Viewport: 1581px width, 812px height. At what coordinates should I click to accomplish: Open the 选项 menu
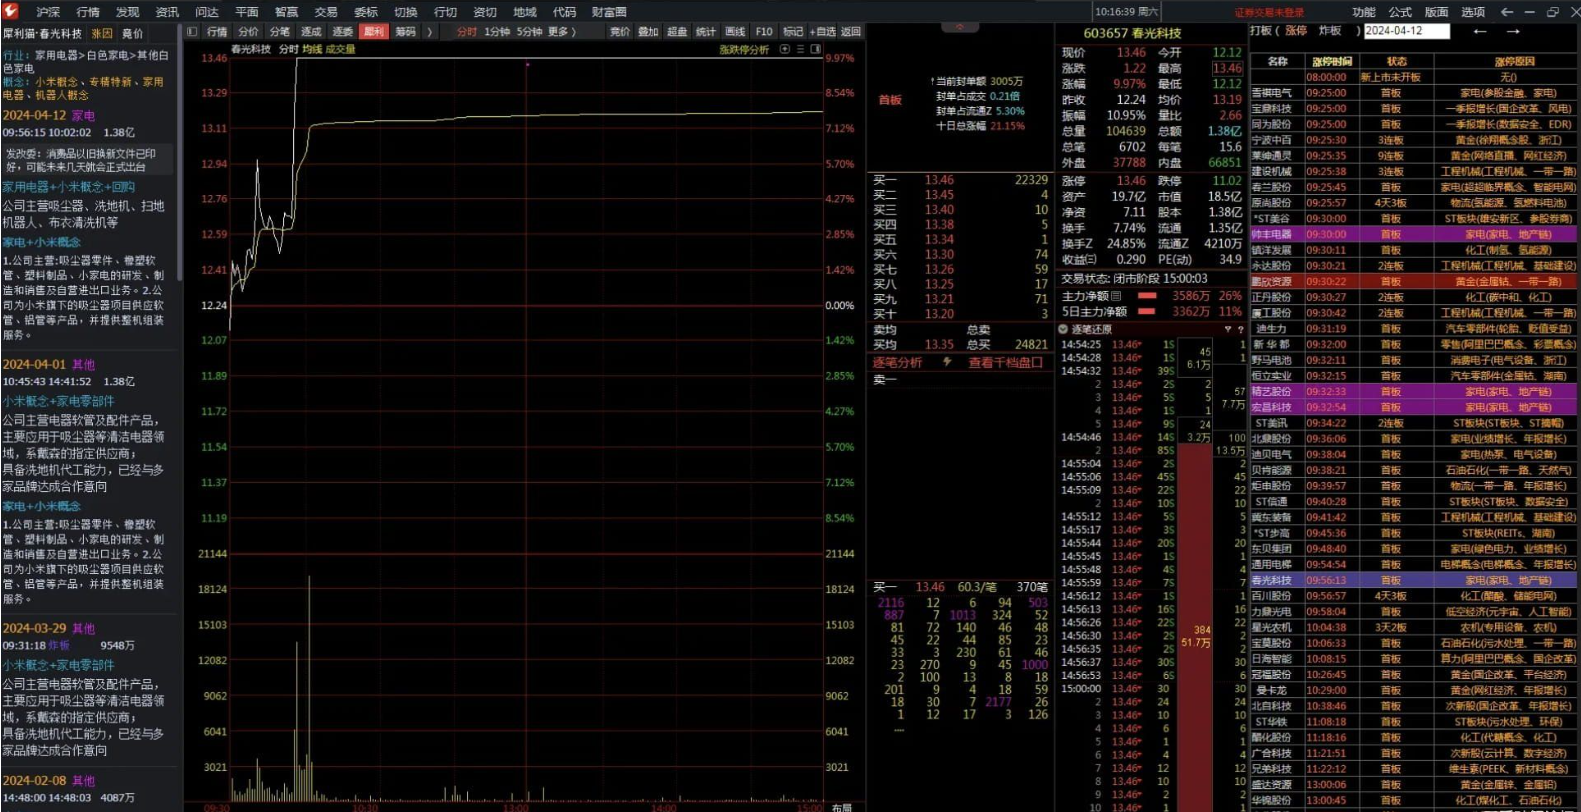tap(1473, 12)
